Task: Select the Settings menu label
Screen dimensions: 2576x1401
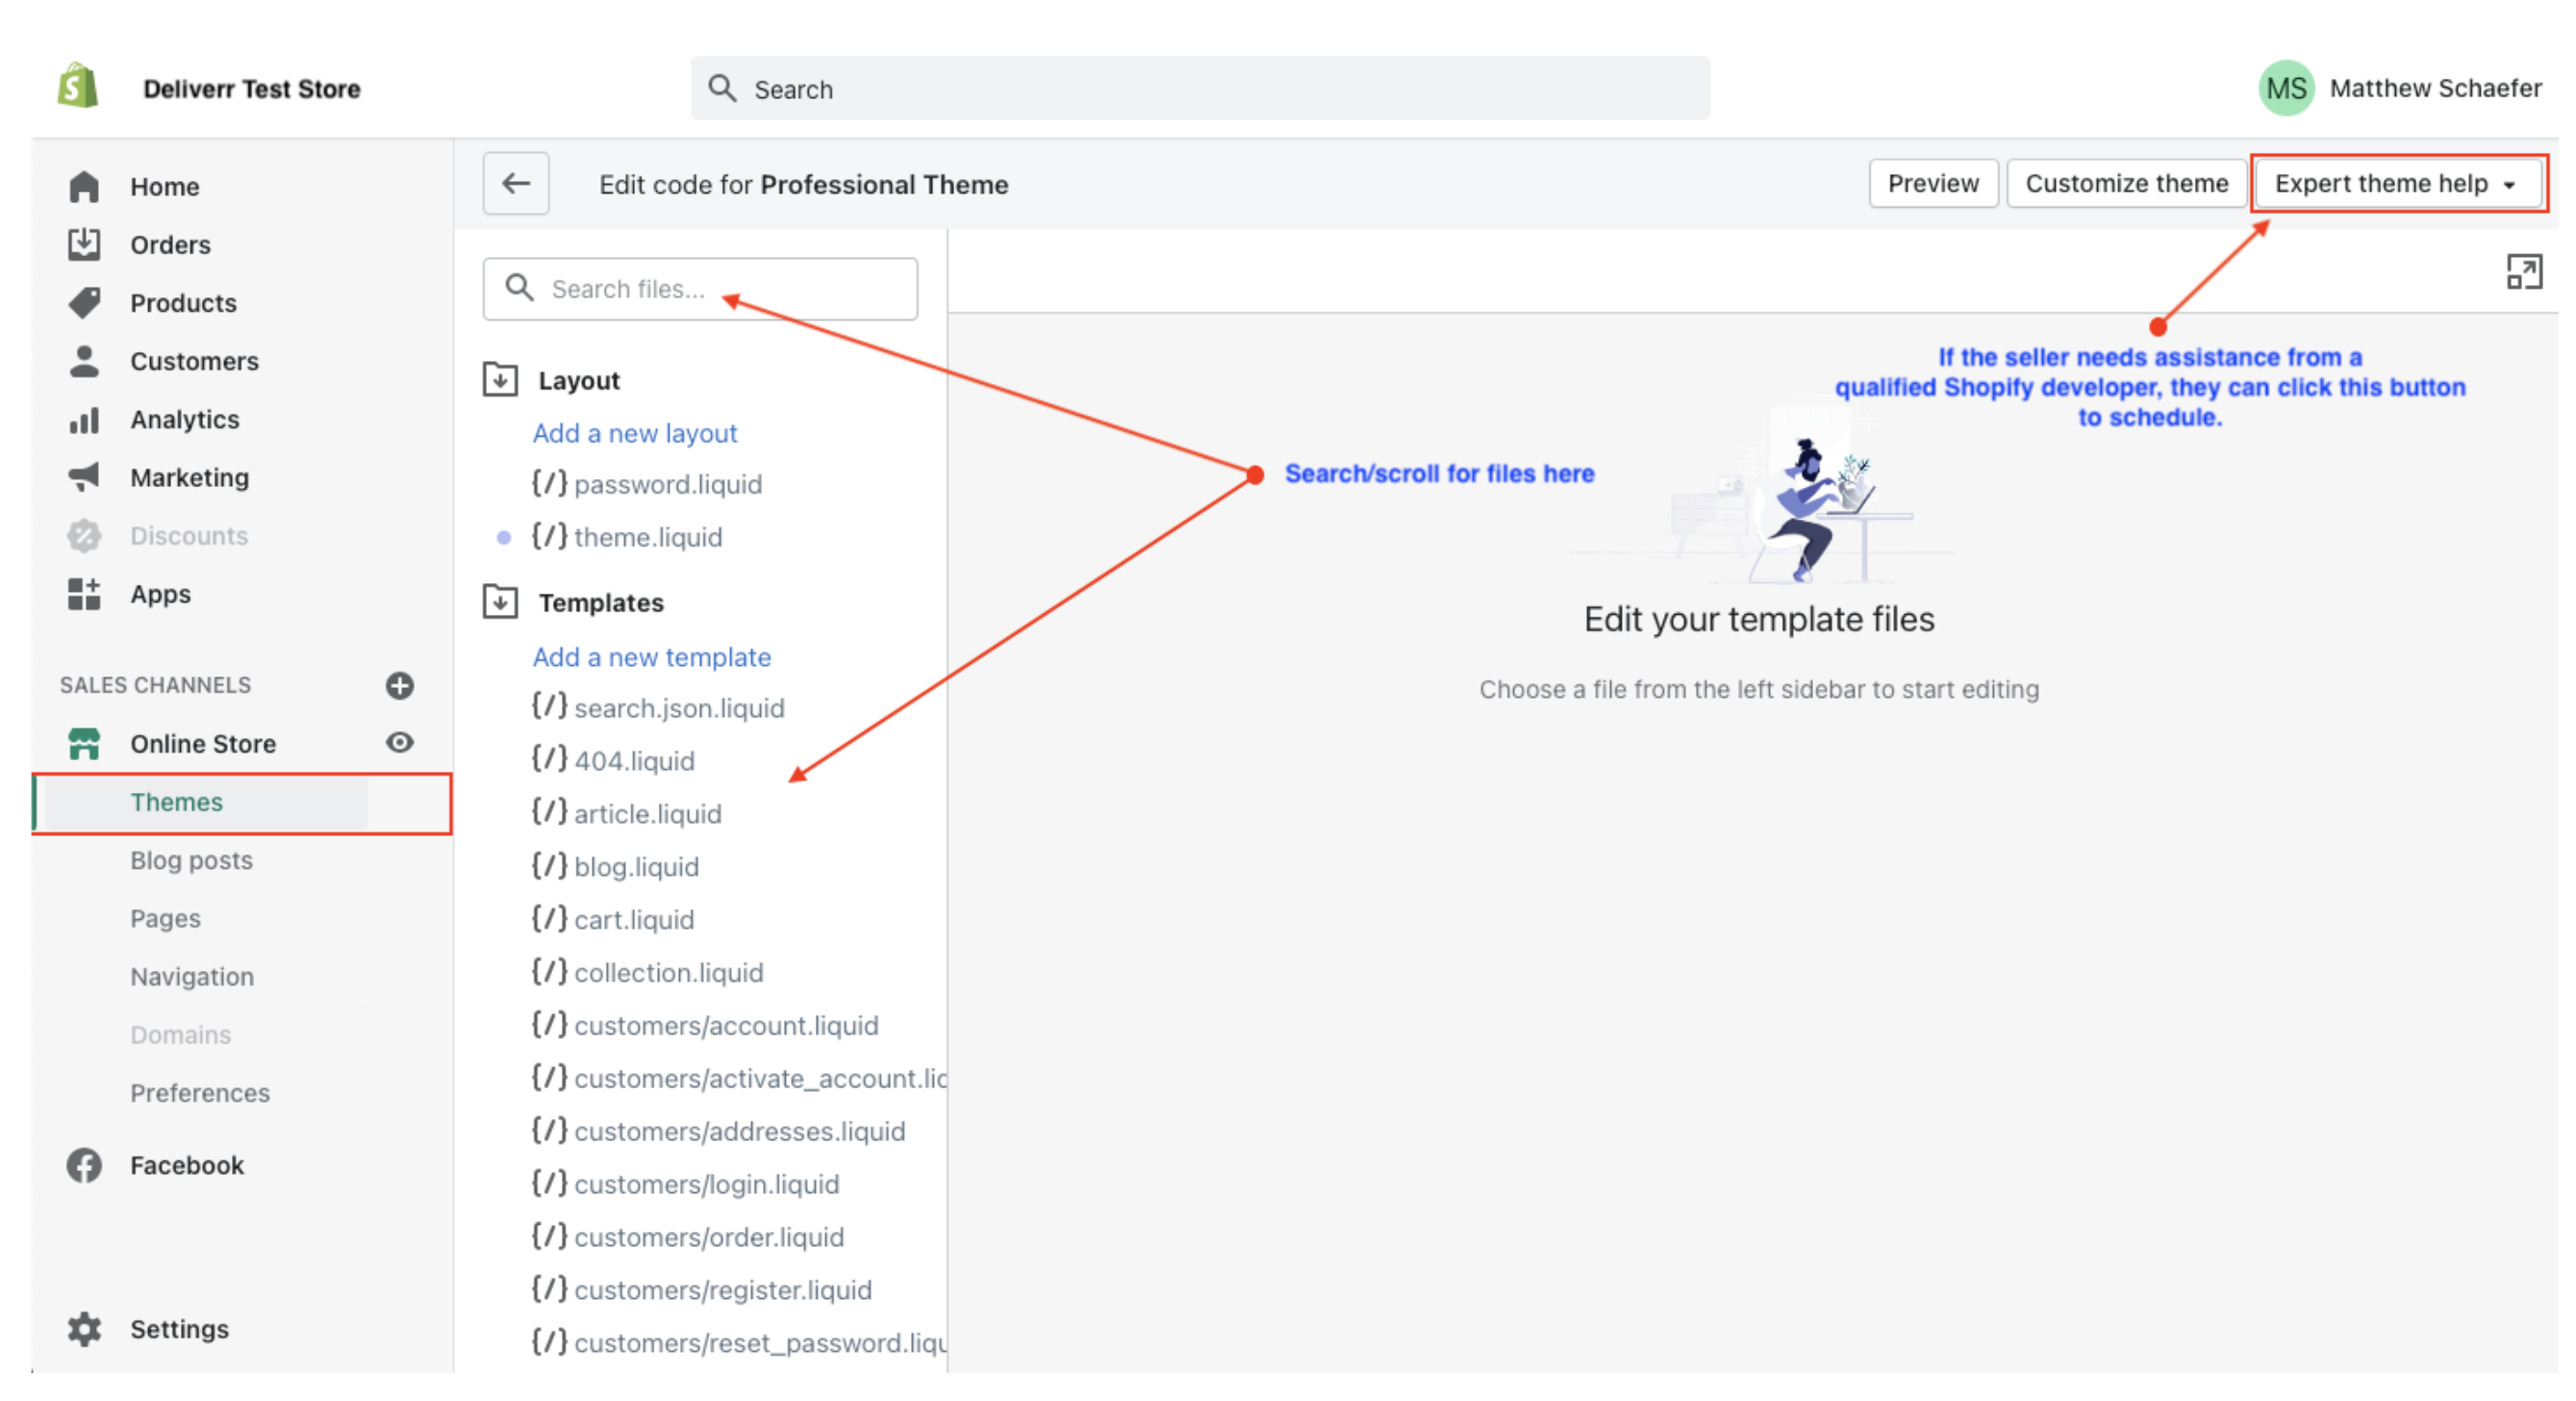Action: click(179, 1330)
